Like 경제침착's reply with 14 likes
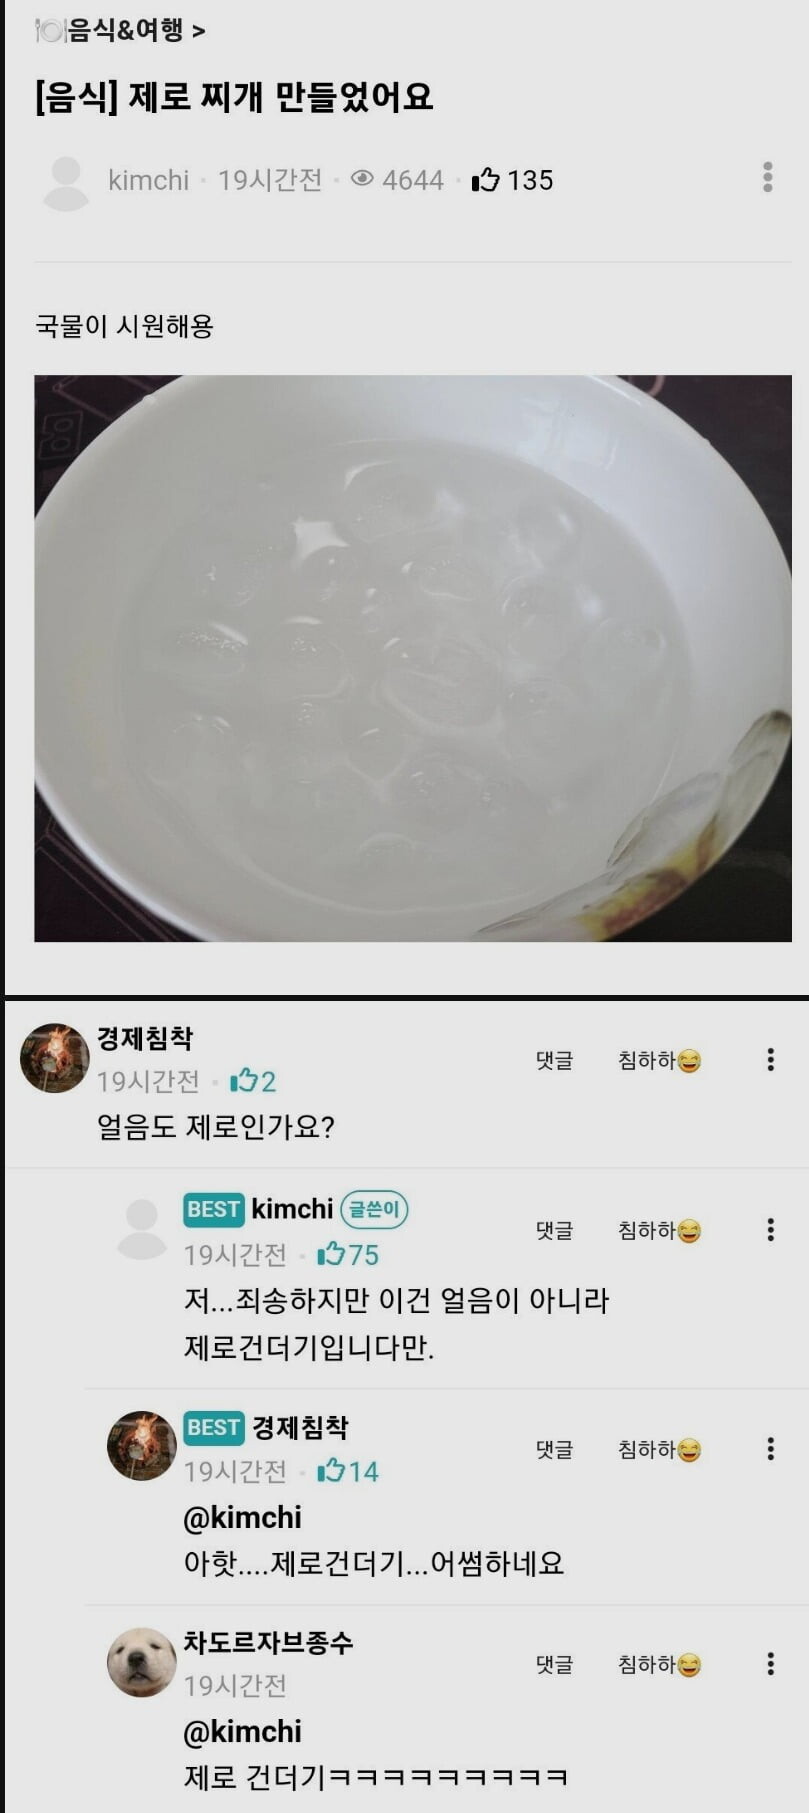This screenshot has height=1813, width=809. pyautogui.click(x=331, y=1471)
